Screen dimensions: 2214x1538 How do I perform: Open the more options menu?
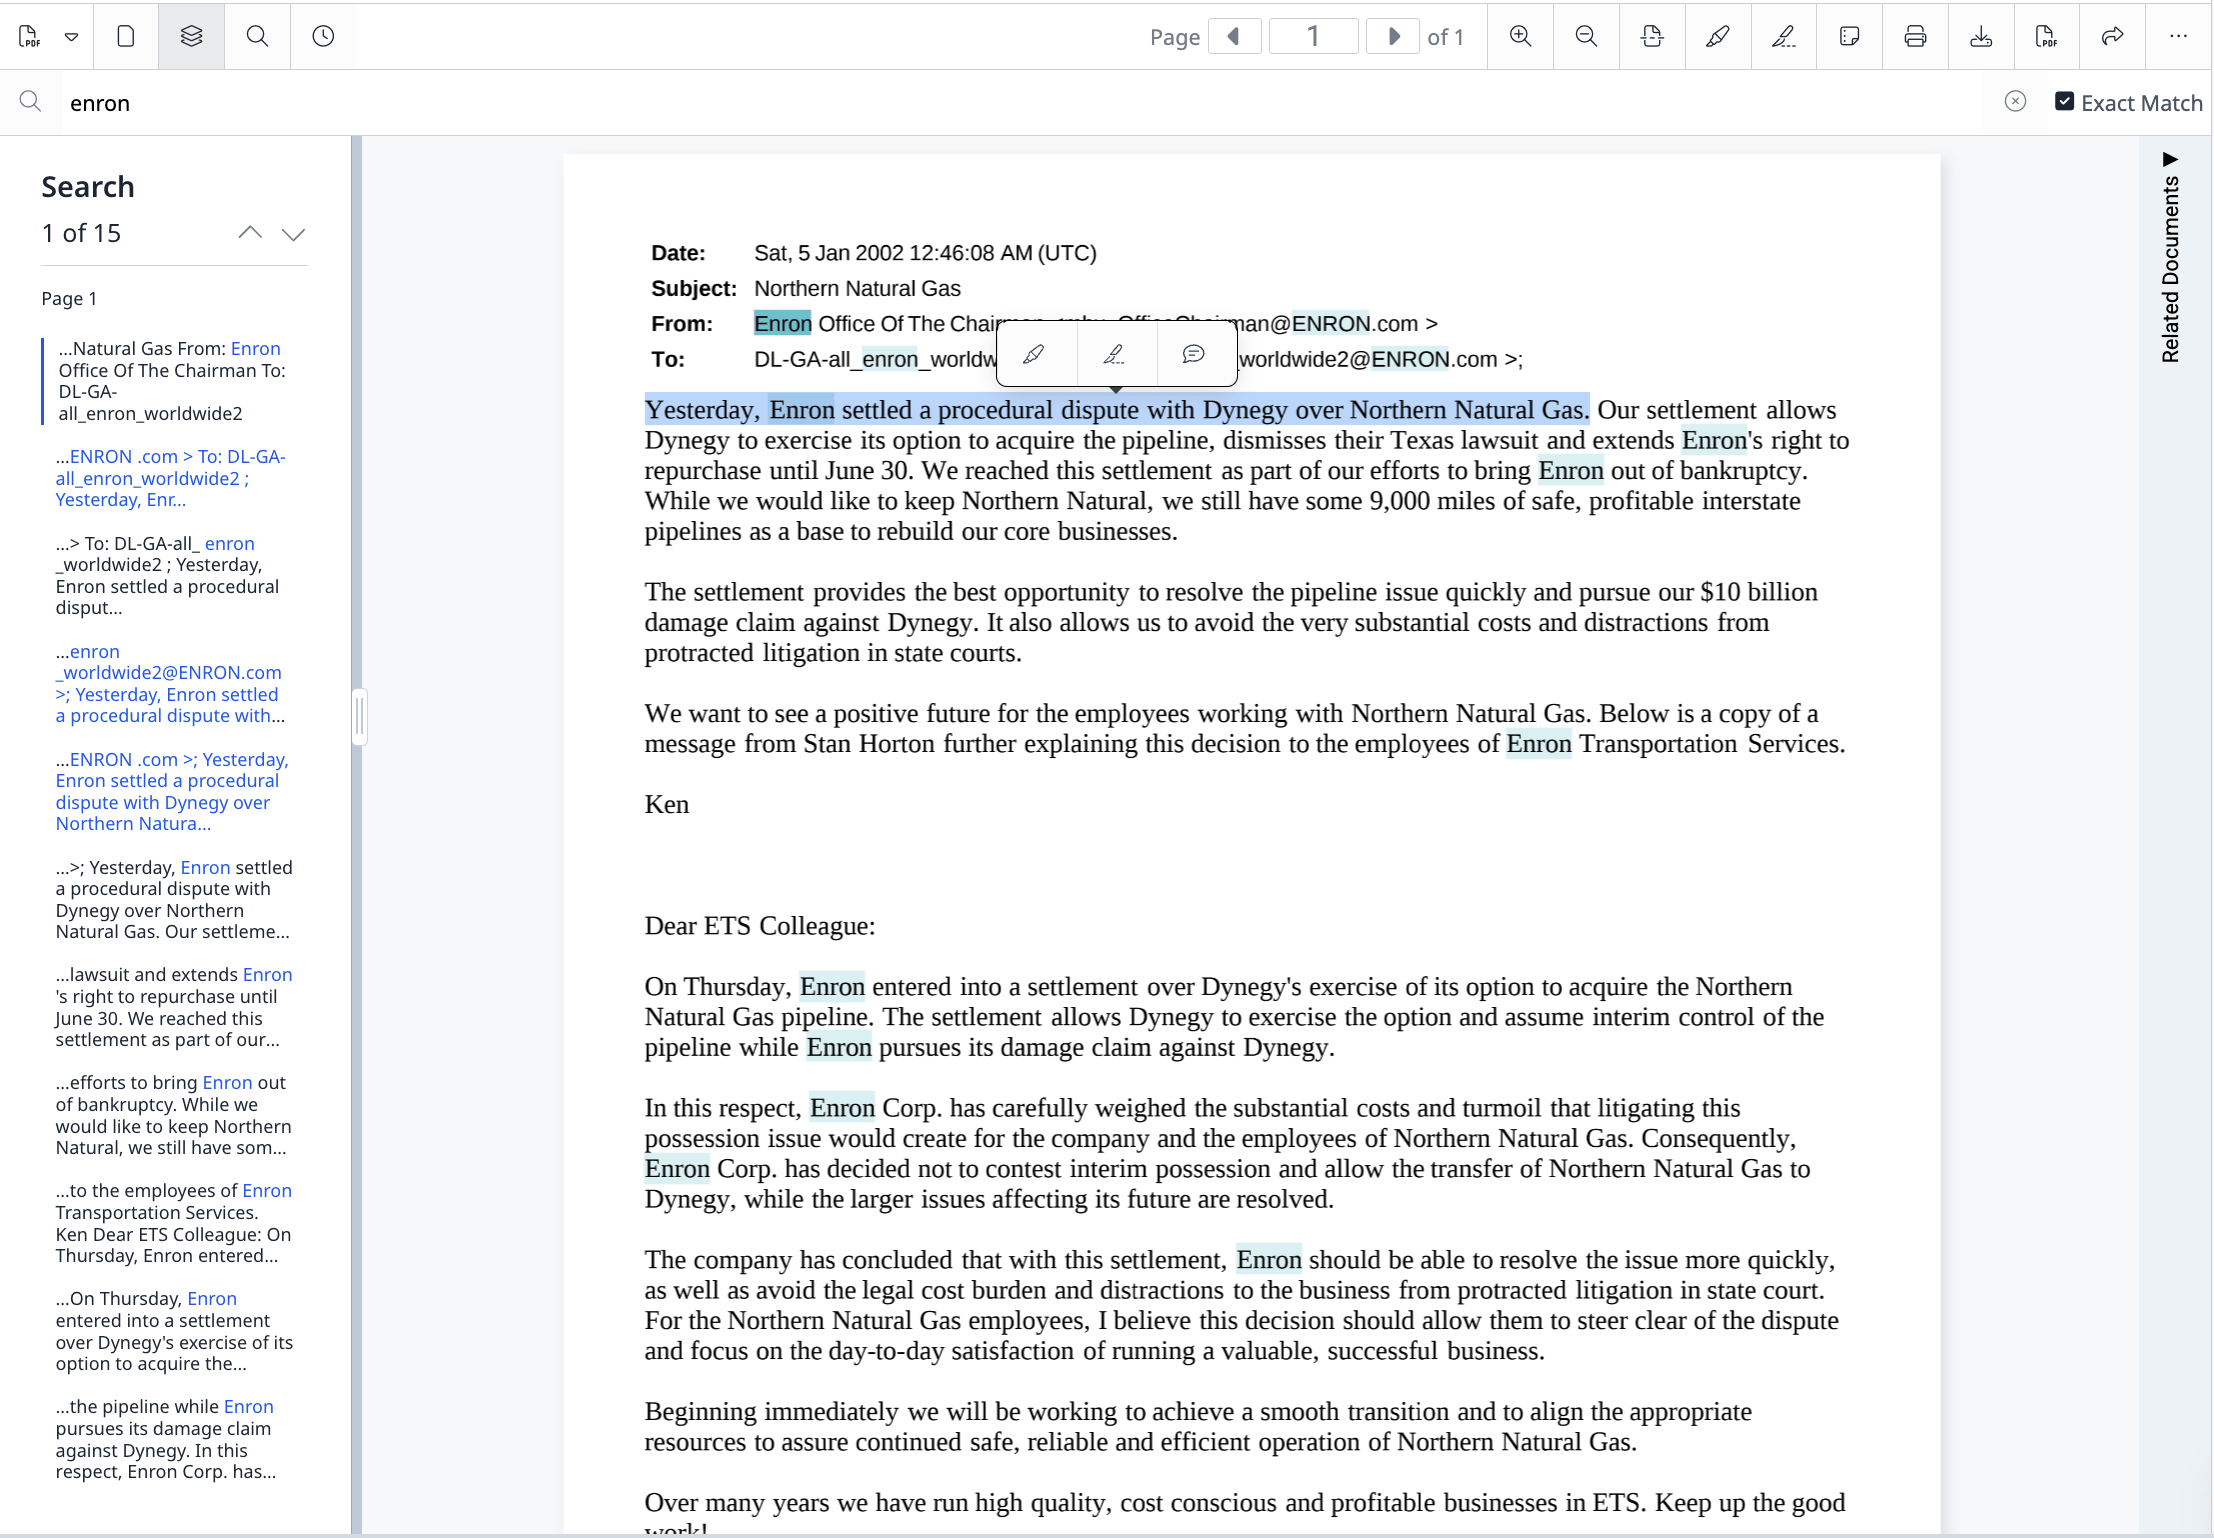point(2180,36)
